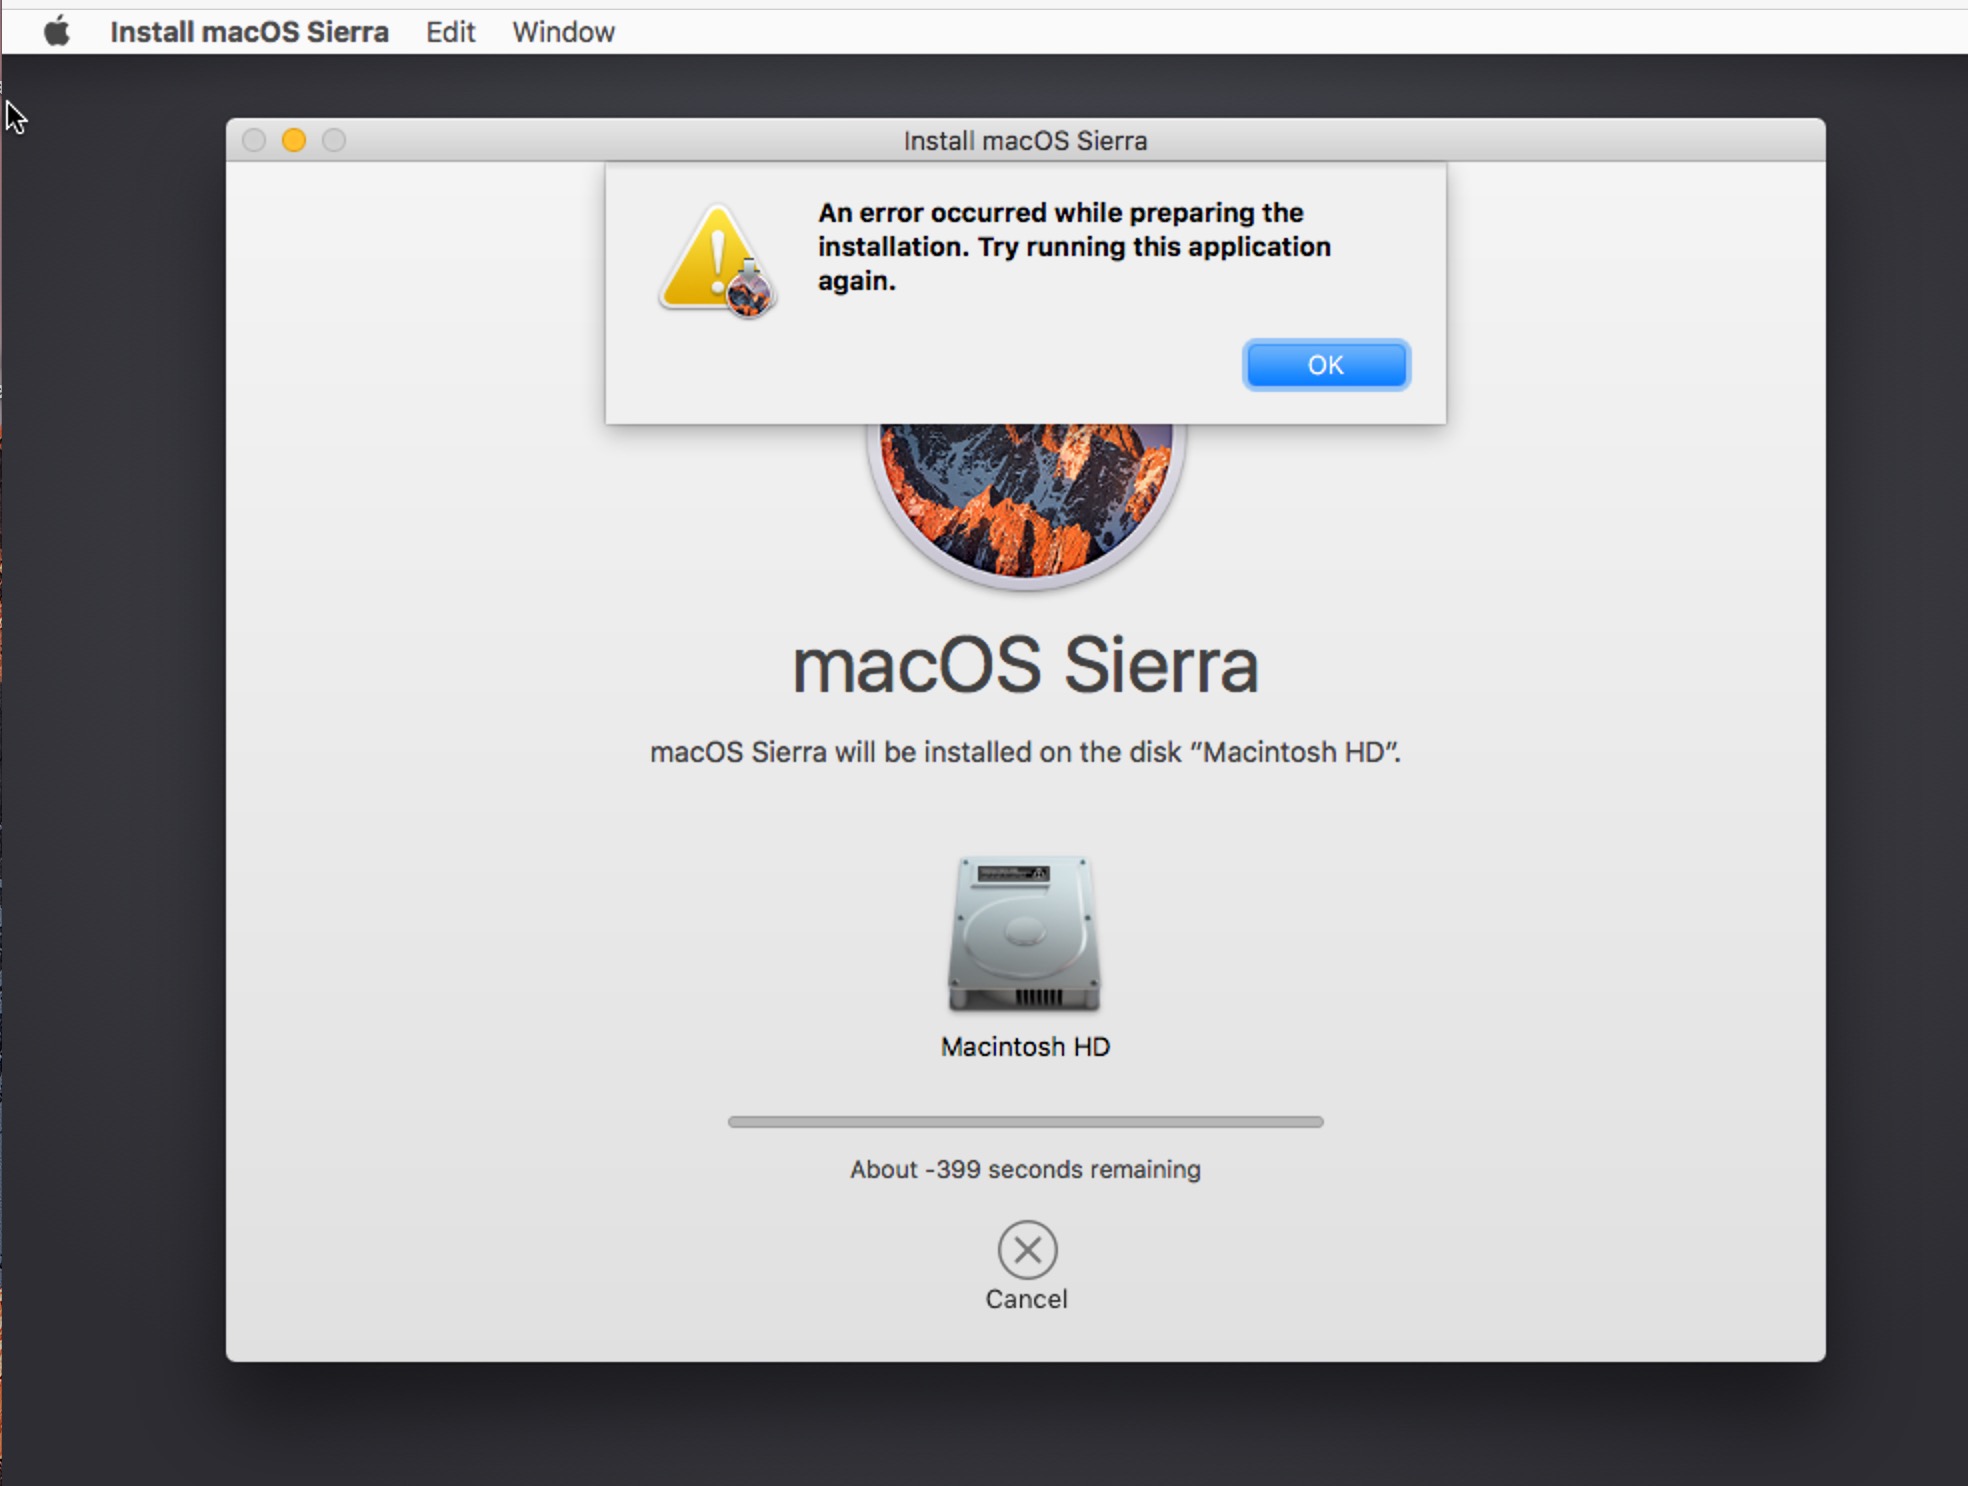
Task: Click the Macintosh HD label
Action: pyautogui.click(x=1025, y=1047)
